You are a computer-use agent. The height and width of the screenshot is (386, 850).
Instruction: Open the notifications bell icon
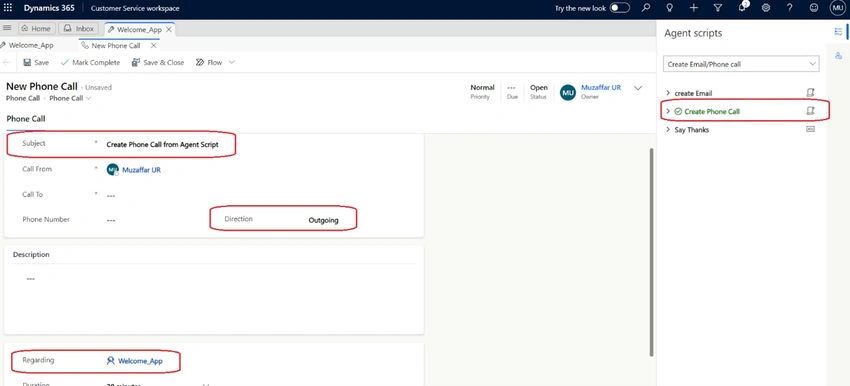742,8
